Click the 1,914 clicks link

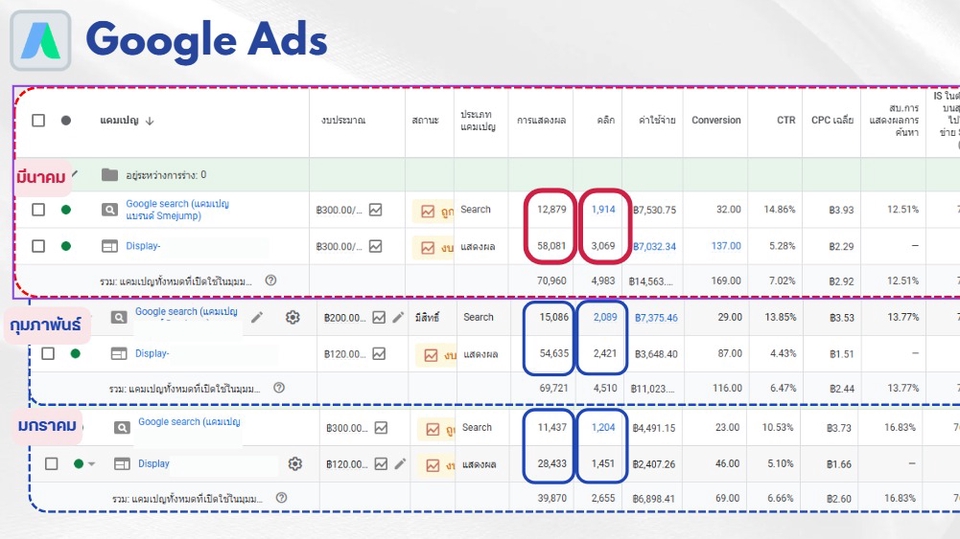603,209
